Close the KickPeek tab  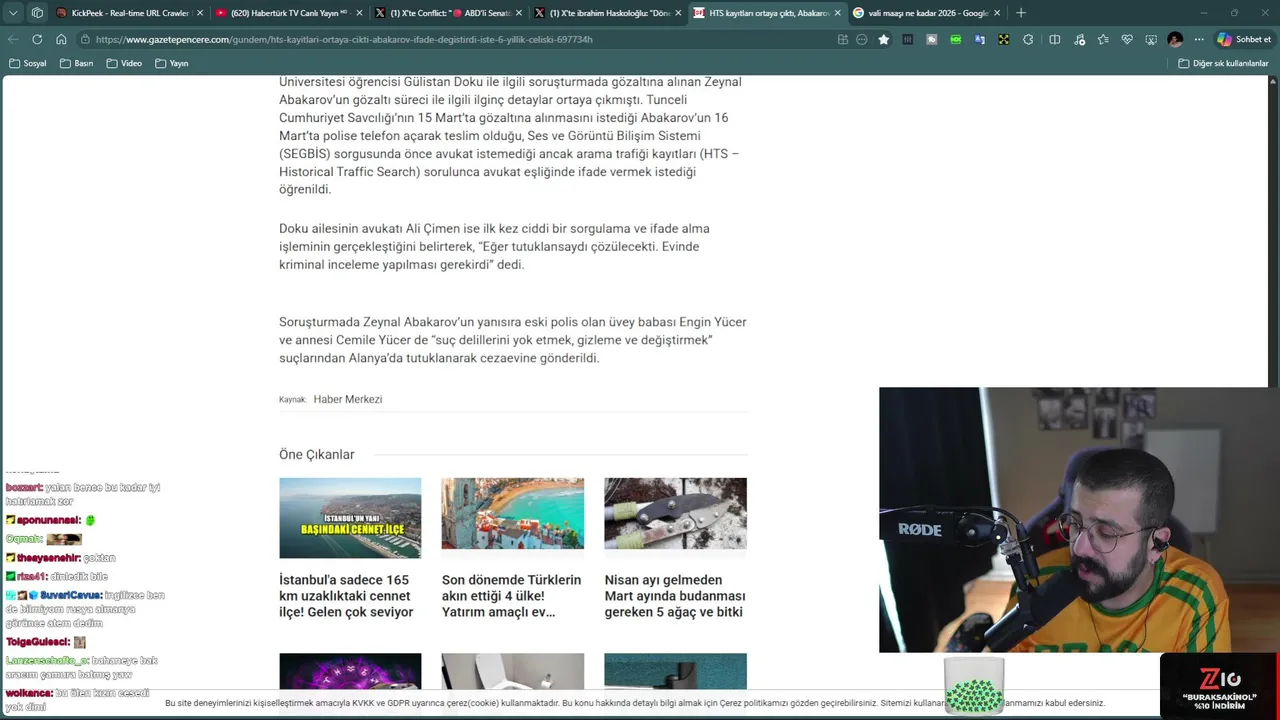(200, 13)
